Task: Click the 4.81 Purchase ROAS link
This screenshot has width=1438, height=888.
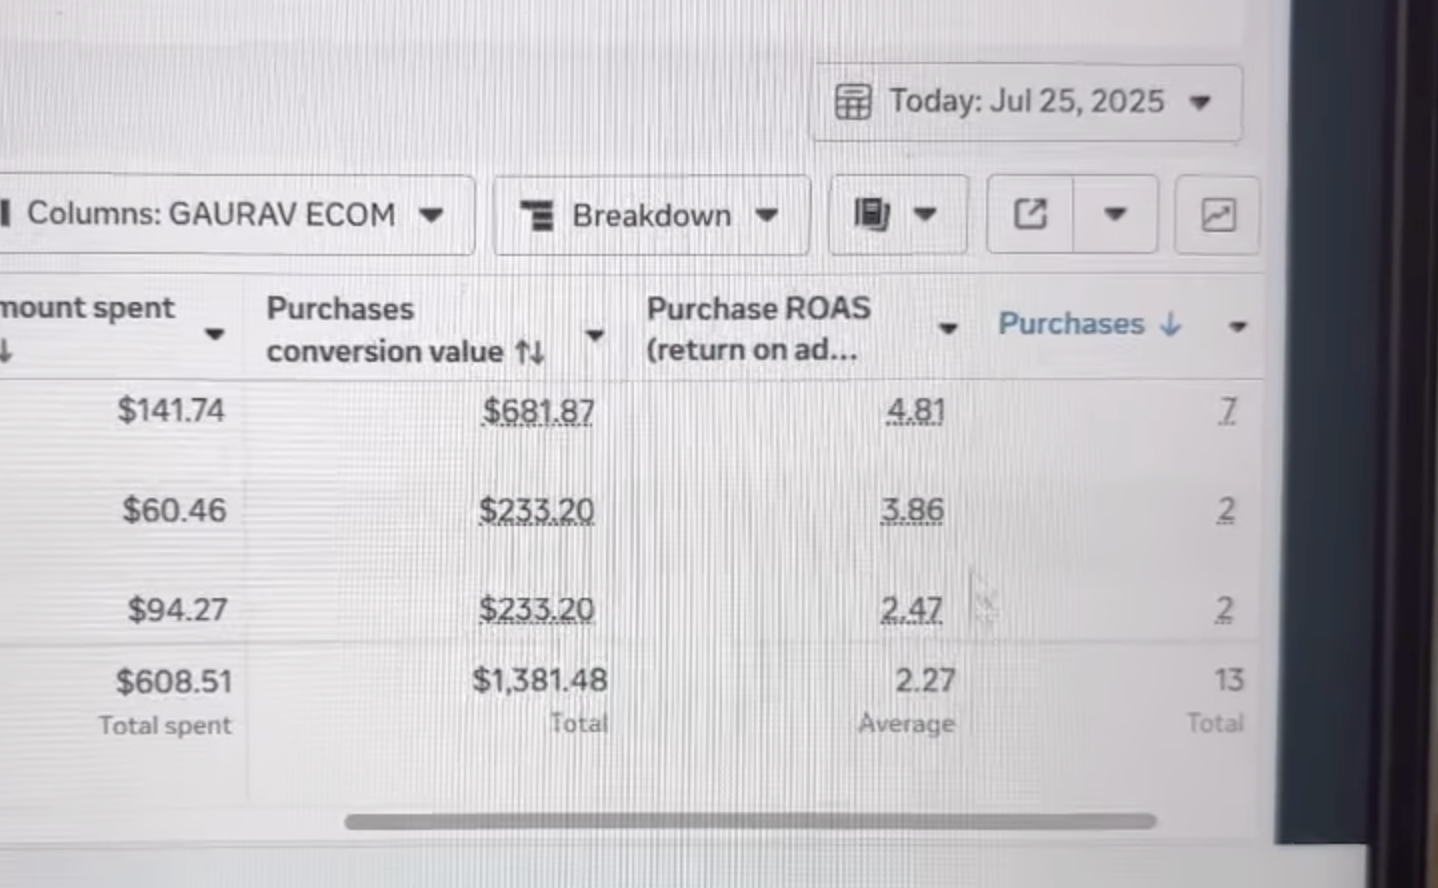Action: tap(915, 410)
